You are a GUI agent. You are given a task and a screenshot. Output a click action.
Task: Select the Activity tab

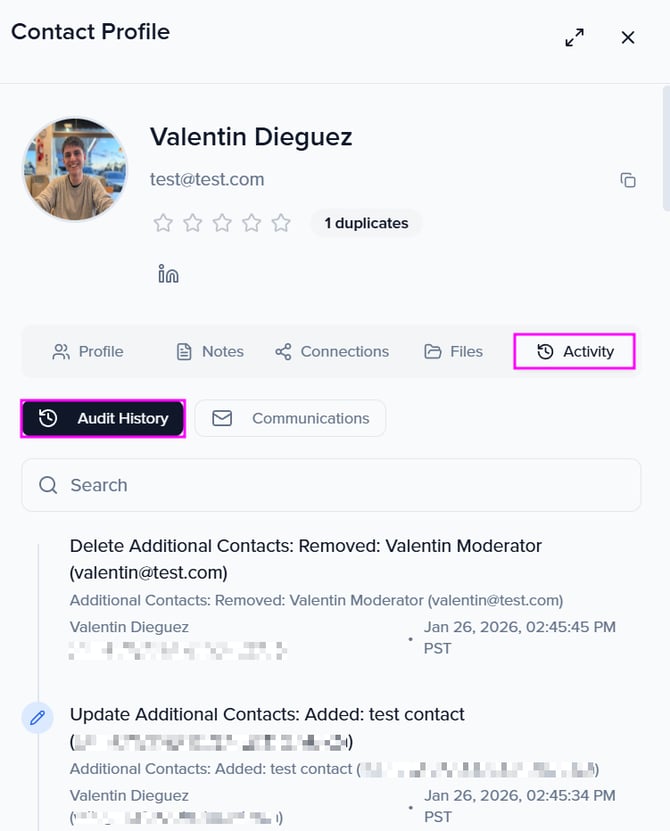575,351
